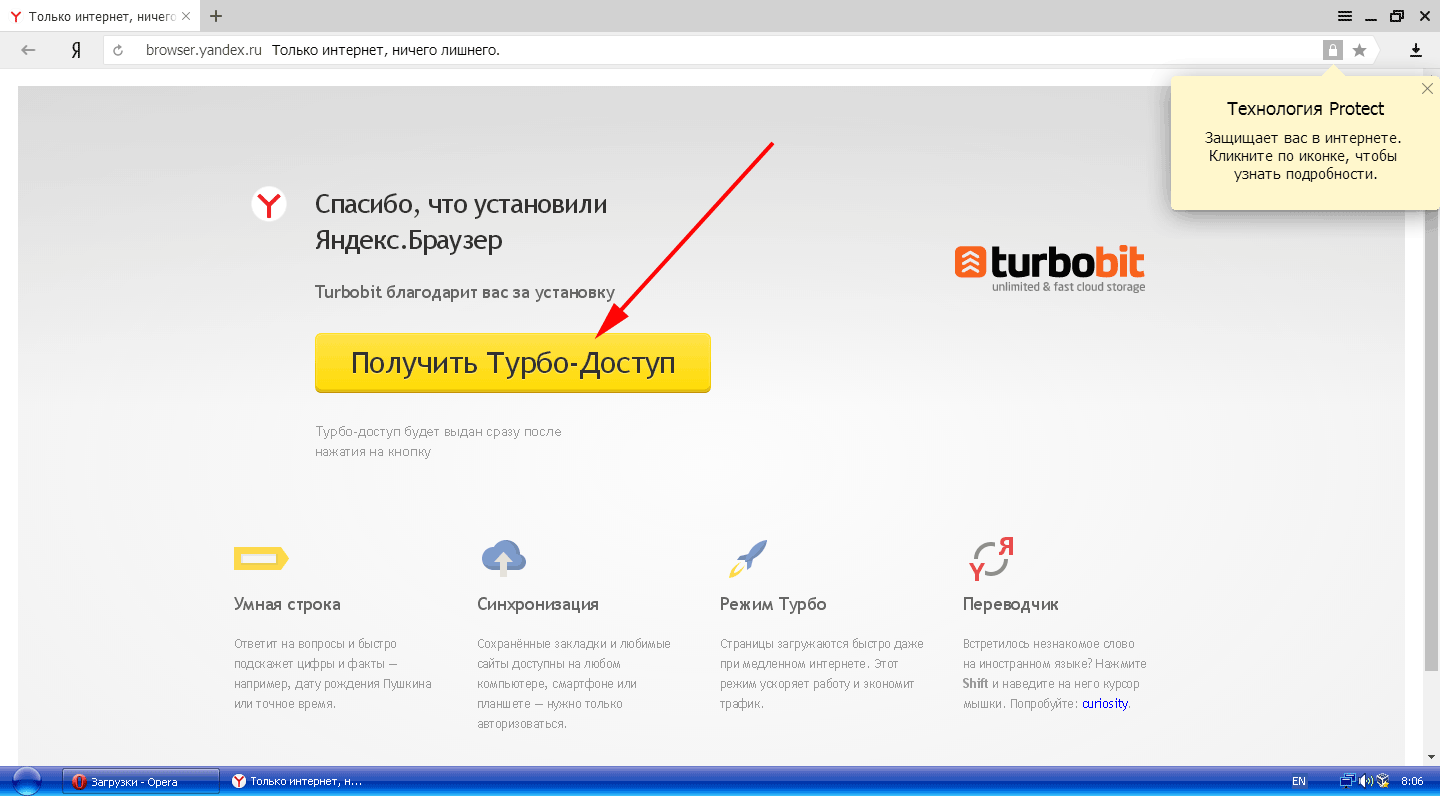
Task: Open Yandex home via the Я button
Action: 76,50
